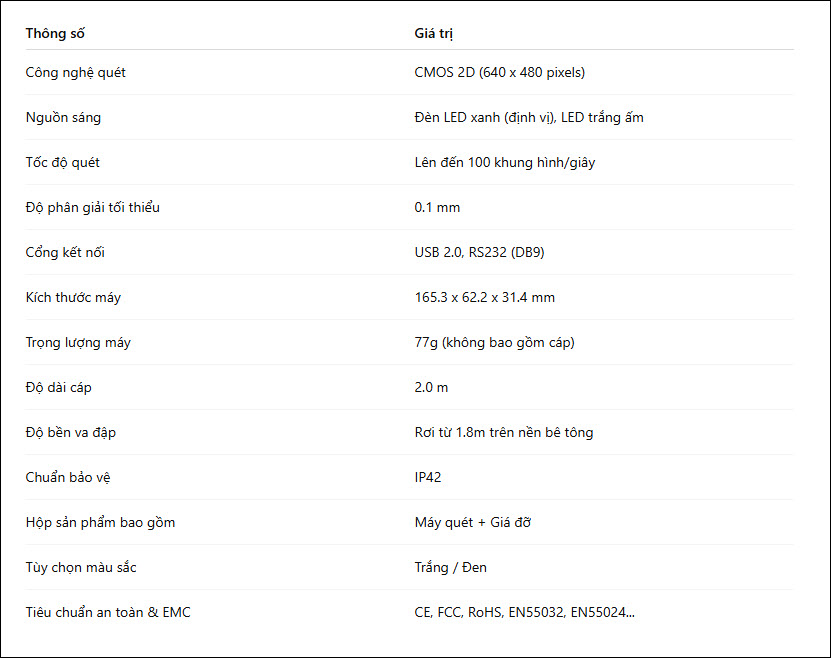Viewport: 831px width, 658px height.
Task: Click the '77g (không bao gồm cáp)' value
Action: point(494,343)
